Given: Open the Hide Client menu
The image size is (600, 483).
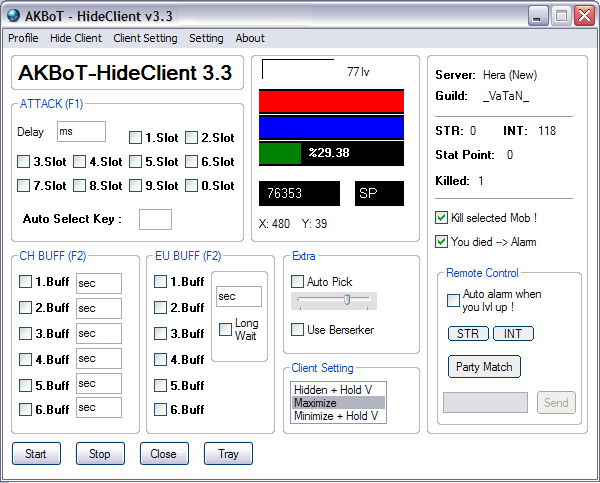Looking at the screenshot, I should (76, 38).
